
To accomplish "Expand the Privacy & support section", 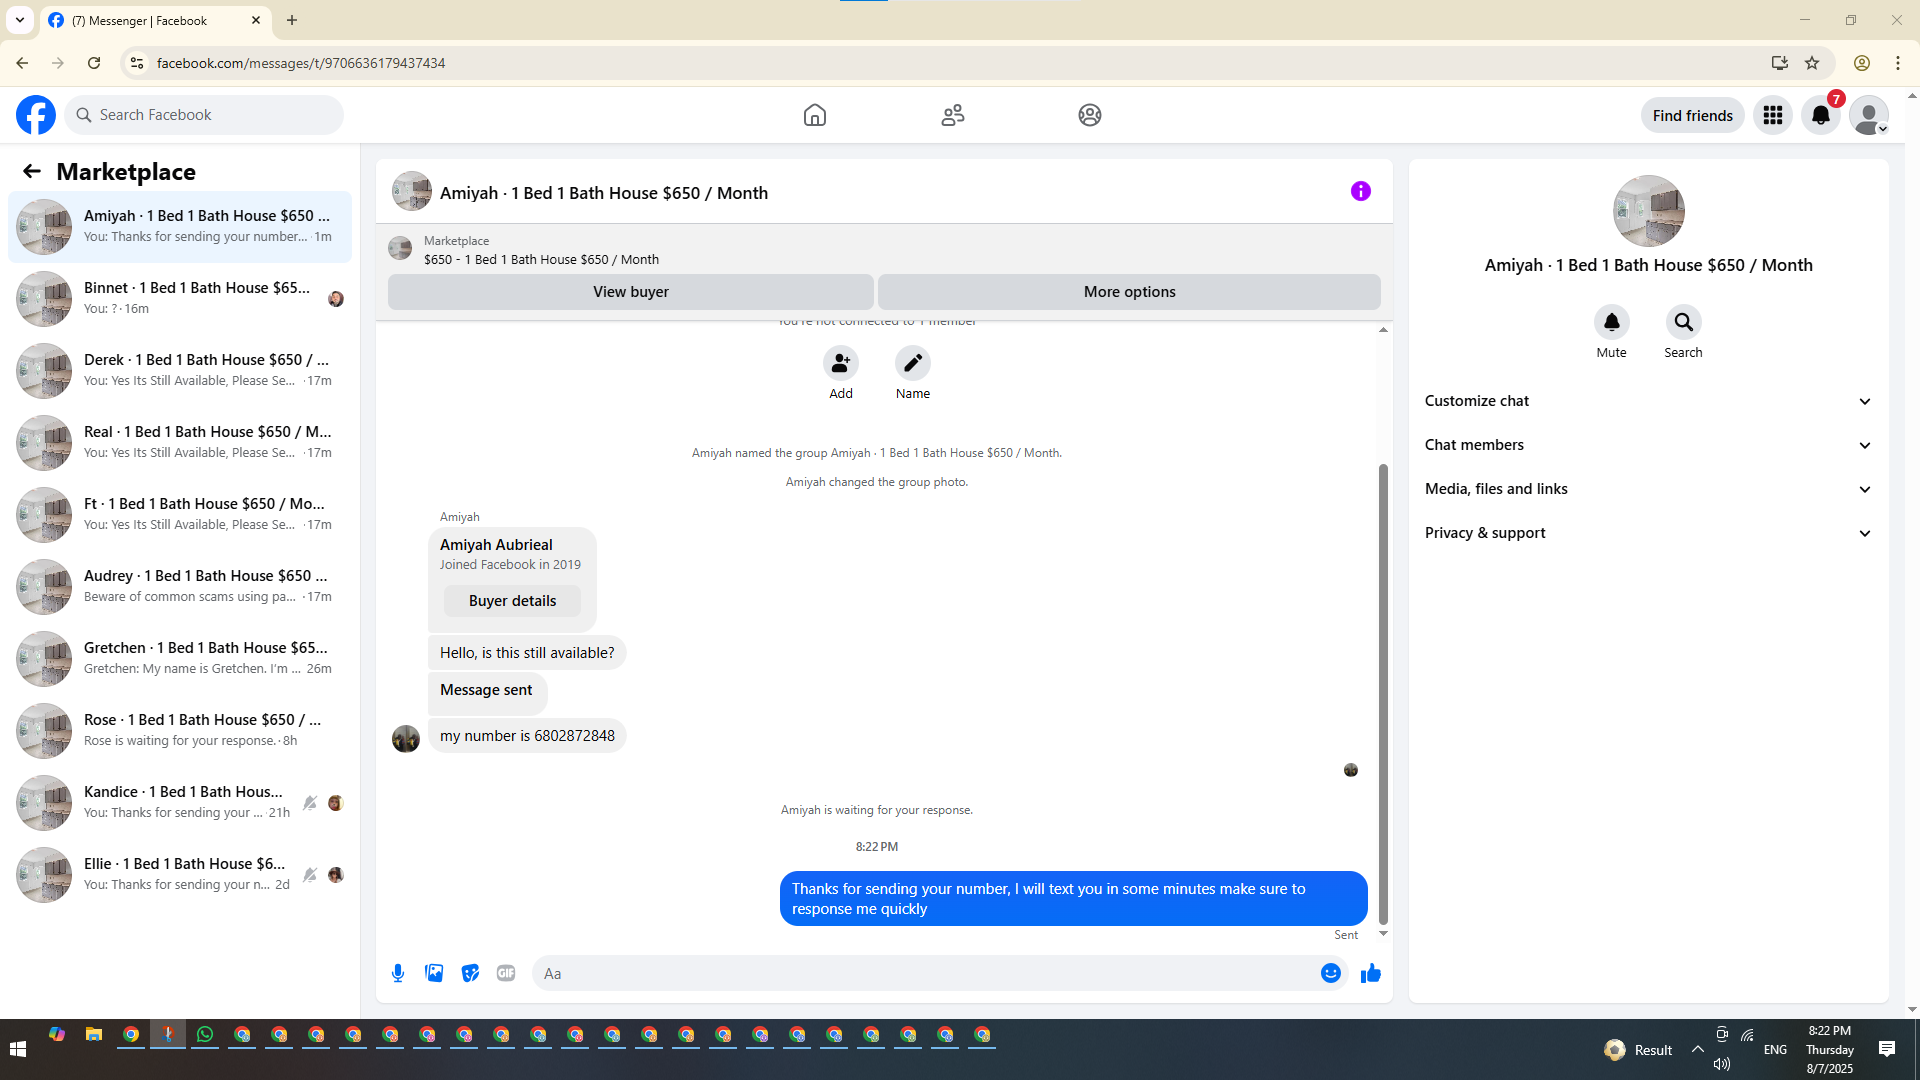I will tap(1648, 533).
